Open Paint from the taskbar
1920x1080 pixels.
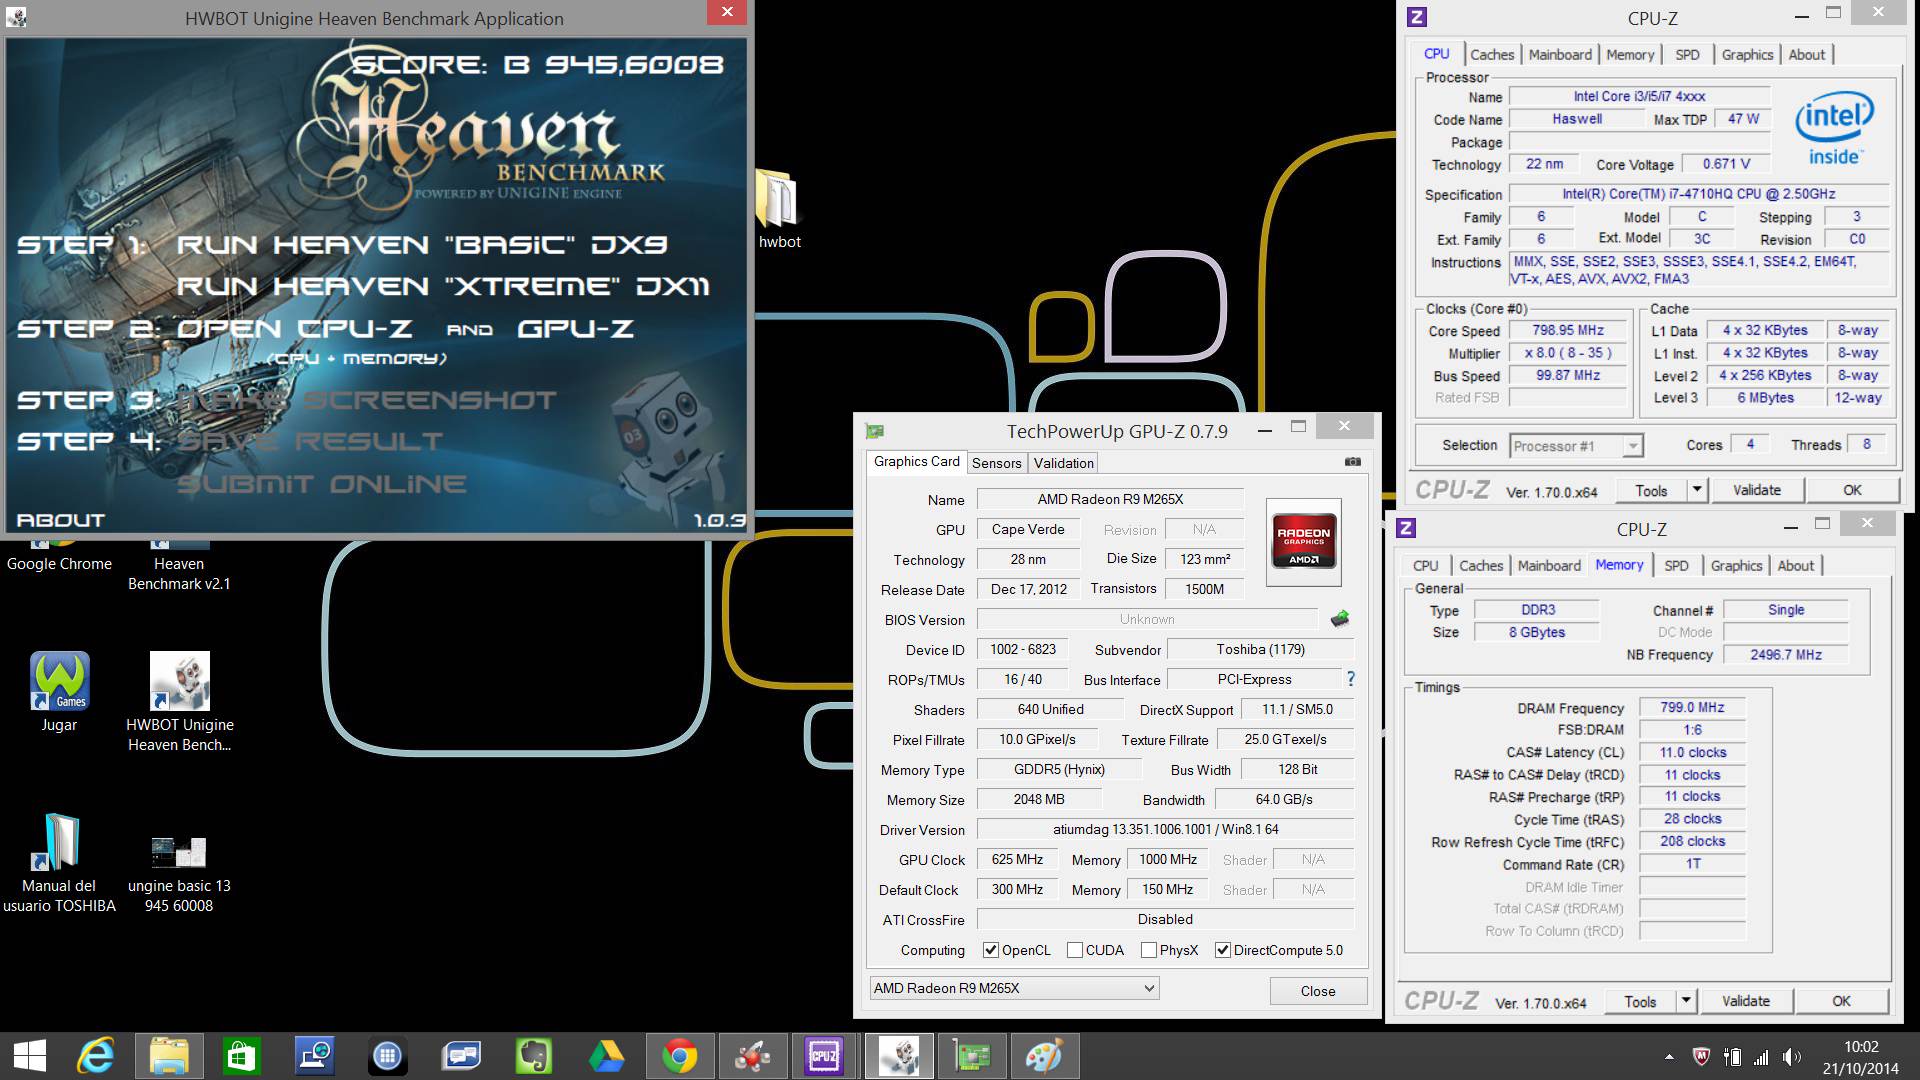[x=1044, y=1056]
